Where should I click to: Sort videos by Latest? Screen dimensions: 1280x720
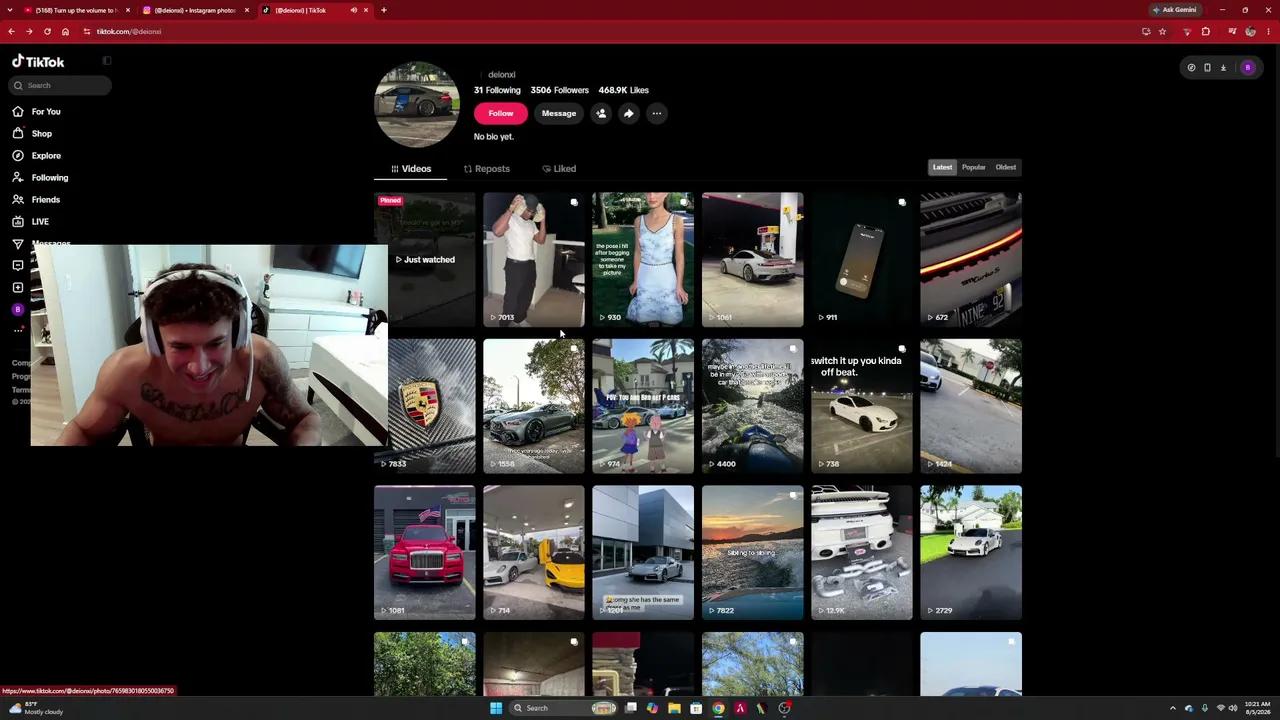(942, 167)
